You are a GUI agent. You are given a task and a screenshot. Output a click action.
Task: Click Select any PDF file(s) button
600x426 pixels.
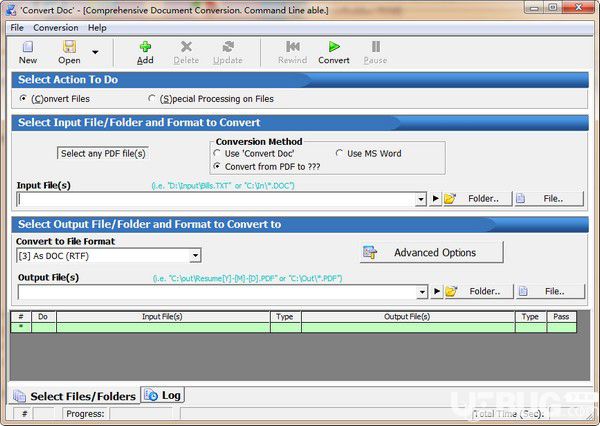click(103, 153)
